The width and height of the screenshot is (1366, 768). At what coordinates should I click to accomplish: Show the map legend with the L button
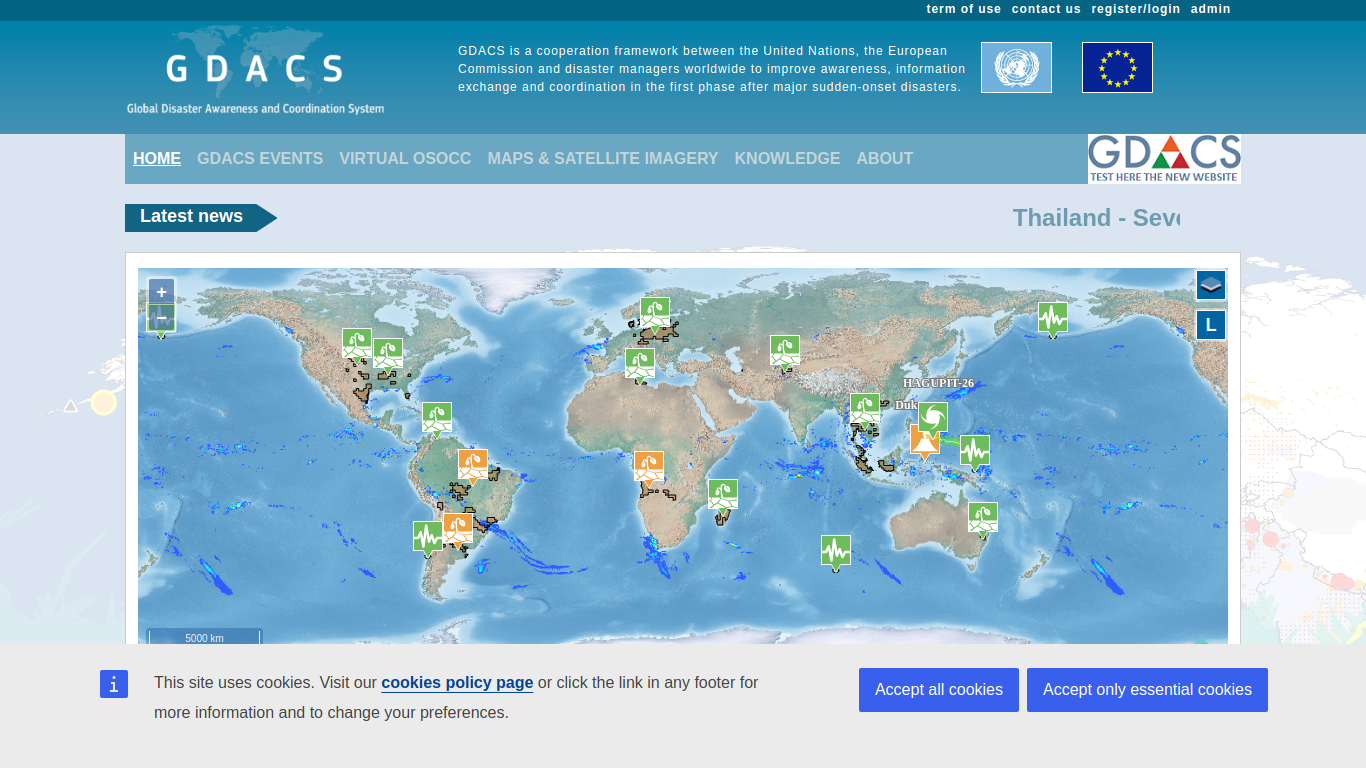1211,325
